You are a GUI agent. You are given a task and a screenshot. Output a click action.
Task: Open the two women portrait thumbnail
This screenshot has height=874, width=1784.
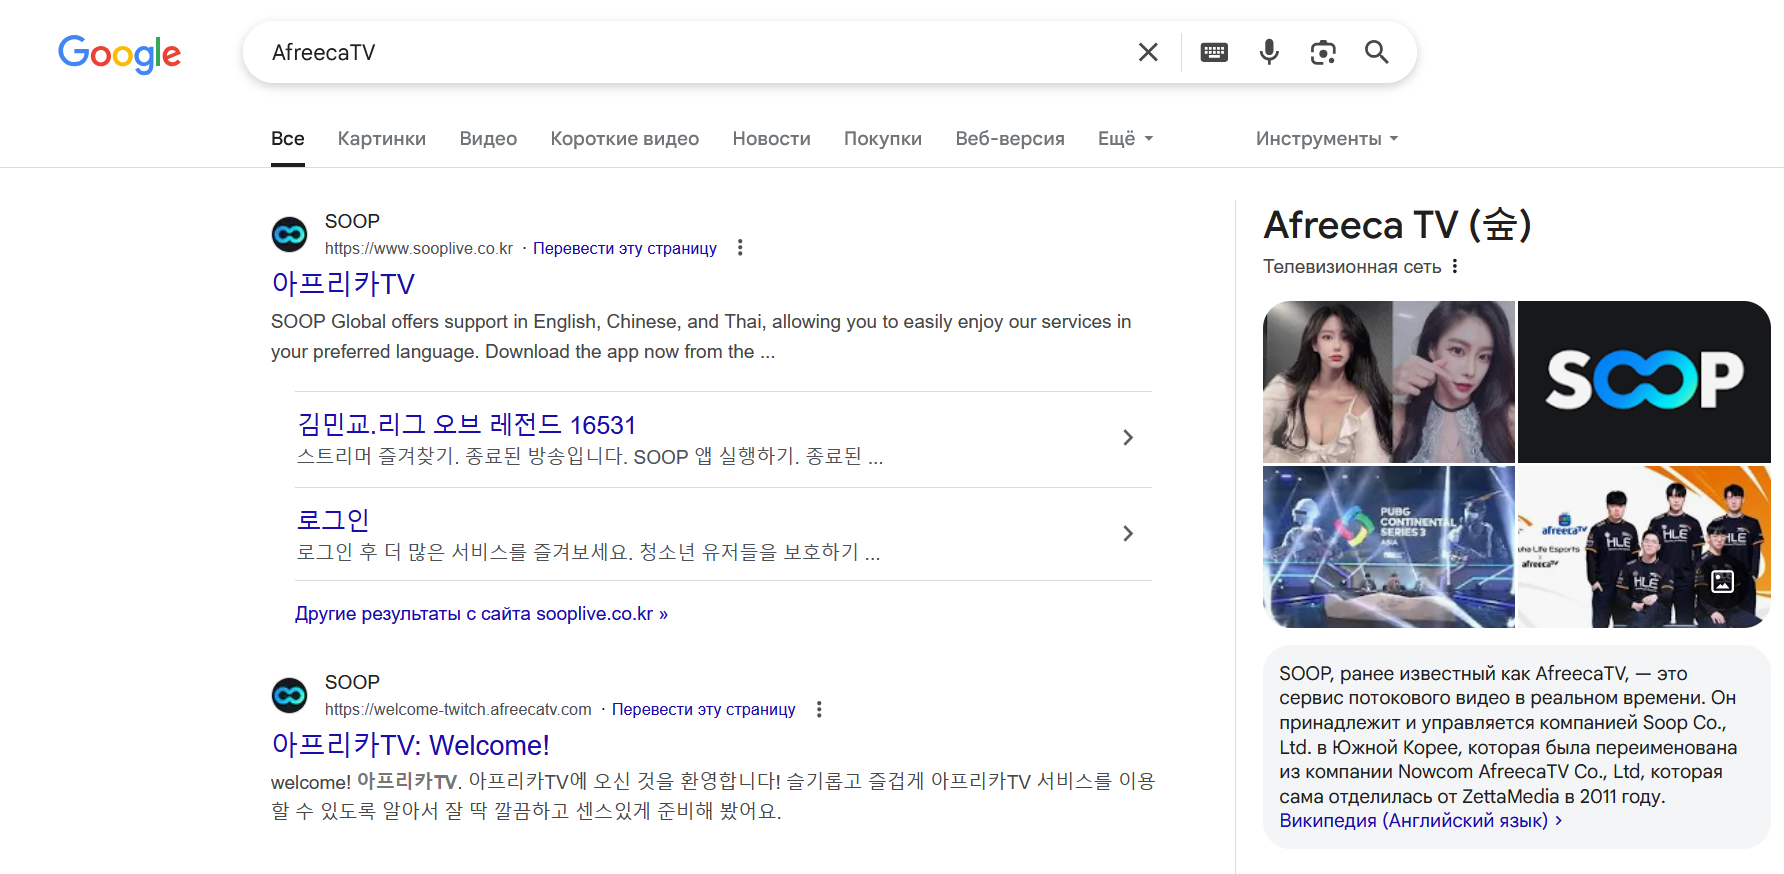point(1389,382)
